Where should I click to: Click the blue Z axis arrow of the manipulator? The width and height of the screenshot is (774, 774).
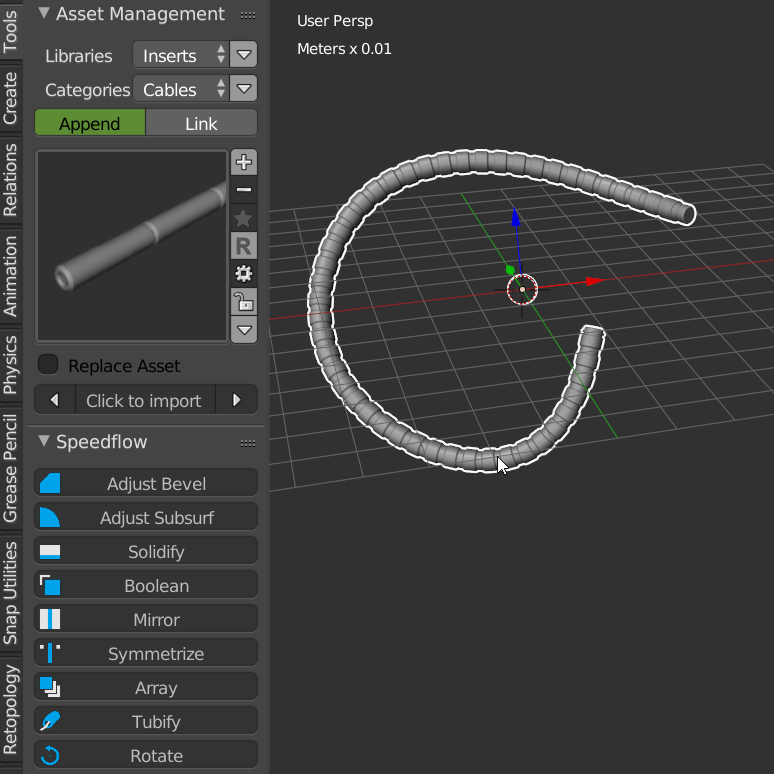click(516, 218)
